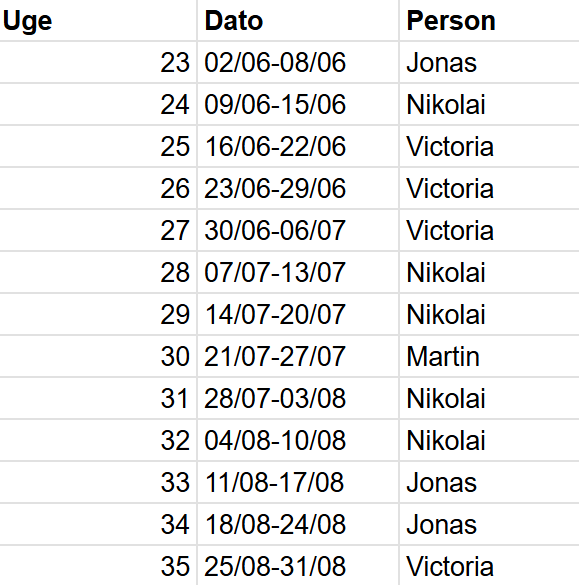The height and width of the screenshot is (585, 579).
Task: Click week number 32 cell
Action: click(98, 440)
